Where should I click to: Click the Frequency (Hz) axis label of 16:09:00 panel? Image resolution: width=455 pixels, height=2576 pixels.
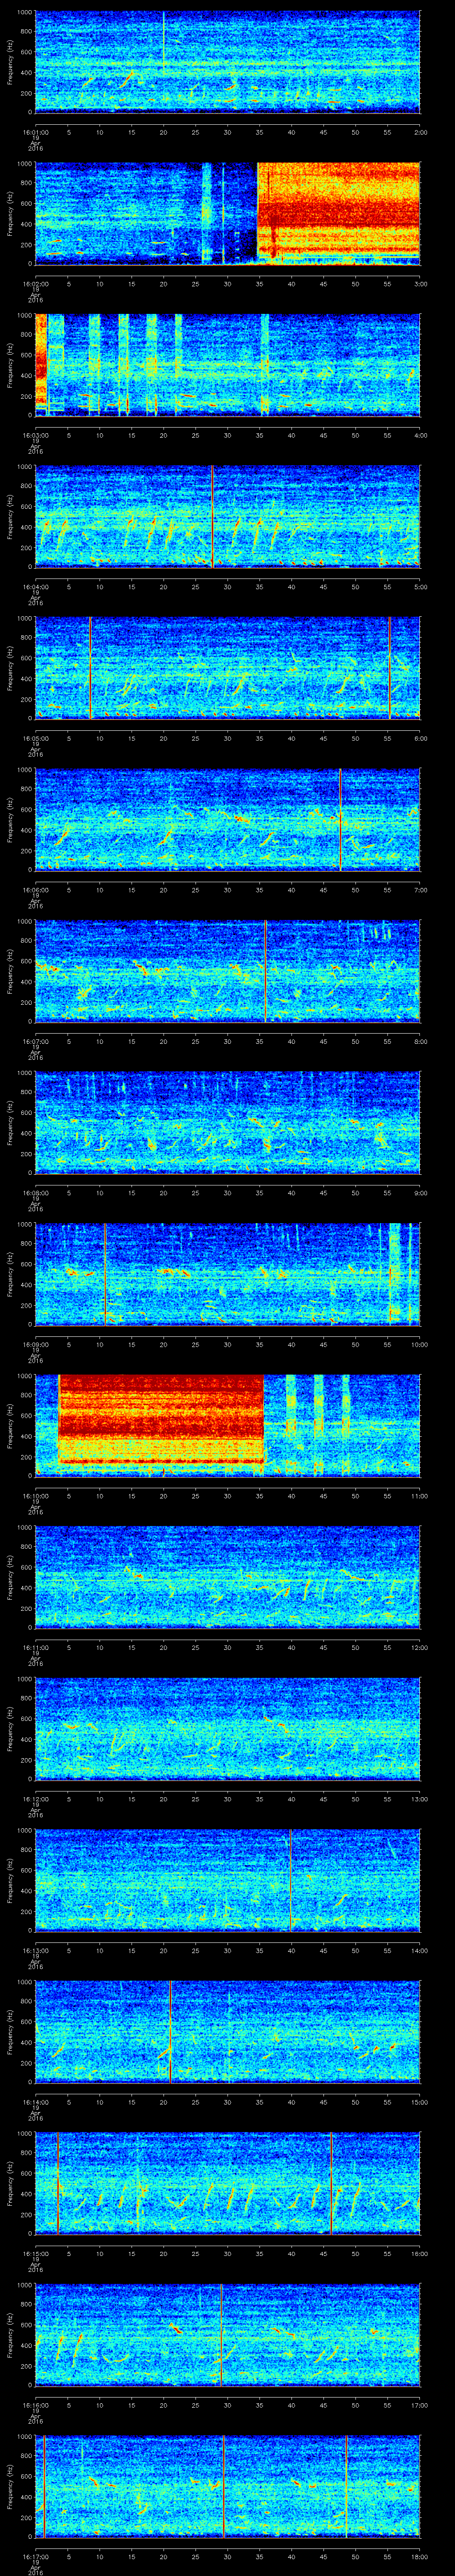[10, 1274]
